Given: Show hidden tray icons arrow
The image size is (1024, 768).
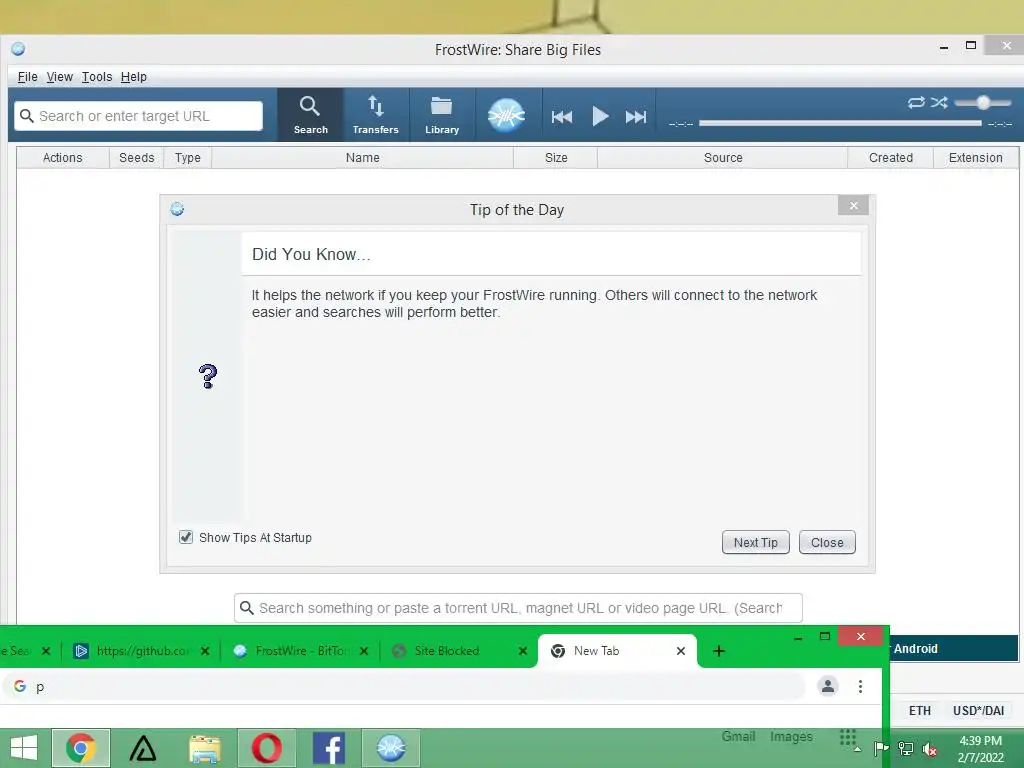Looking at the screenshot, I should tap(857, 749).
